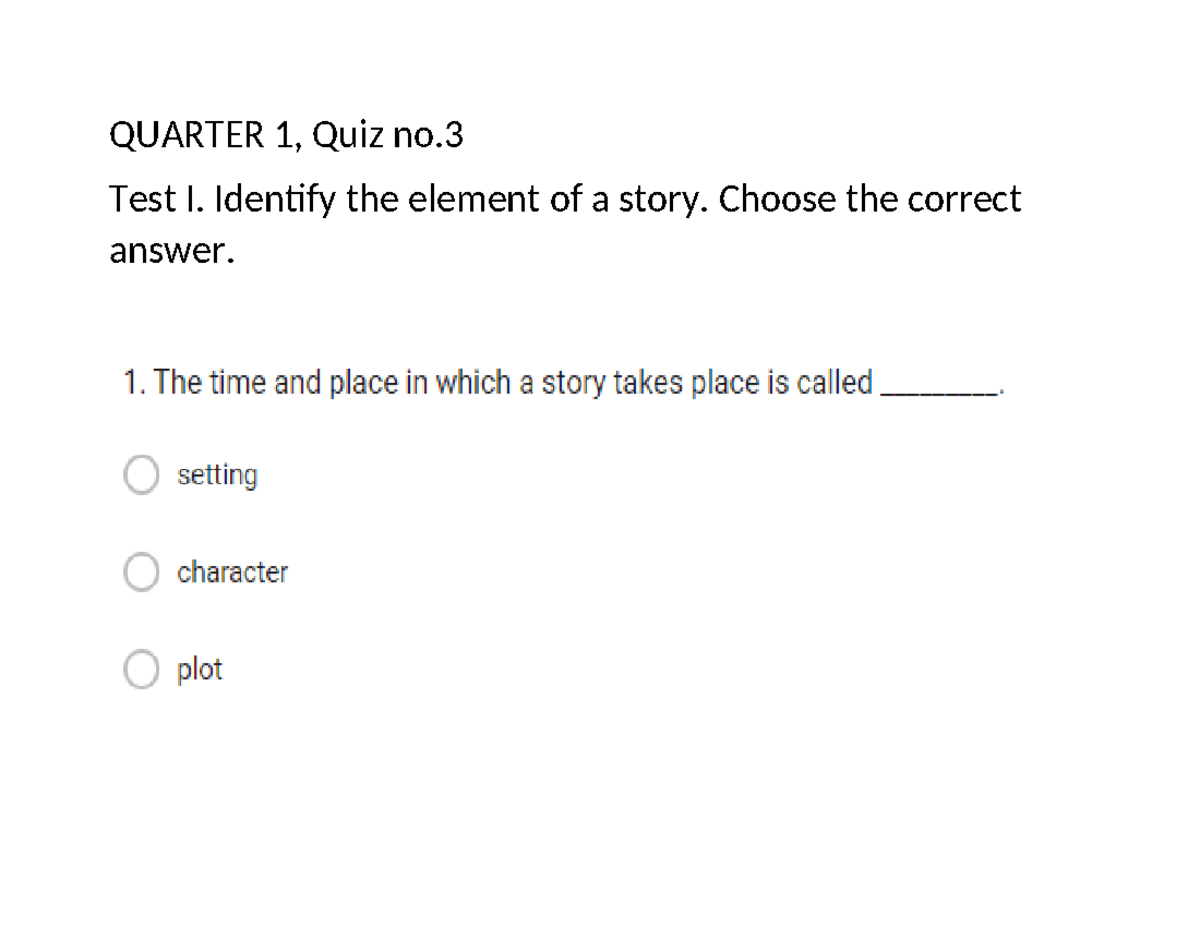Screen dimensions: 1200x927
Task: Click the circle next to "plot"
Action: [141, 670]
